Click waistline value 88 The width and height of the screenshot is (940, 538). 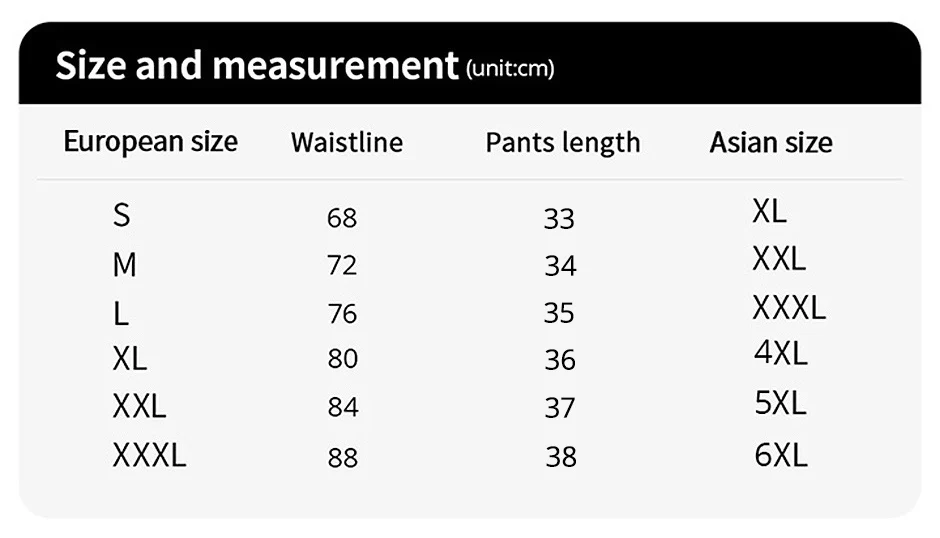pyautogui.click(x=342, y=458)
